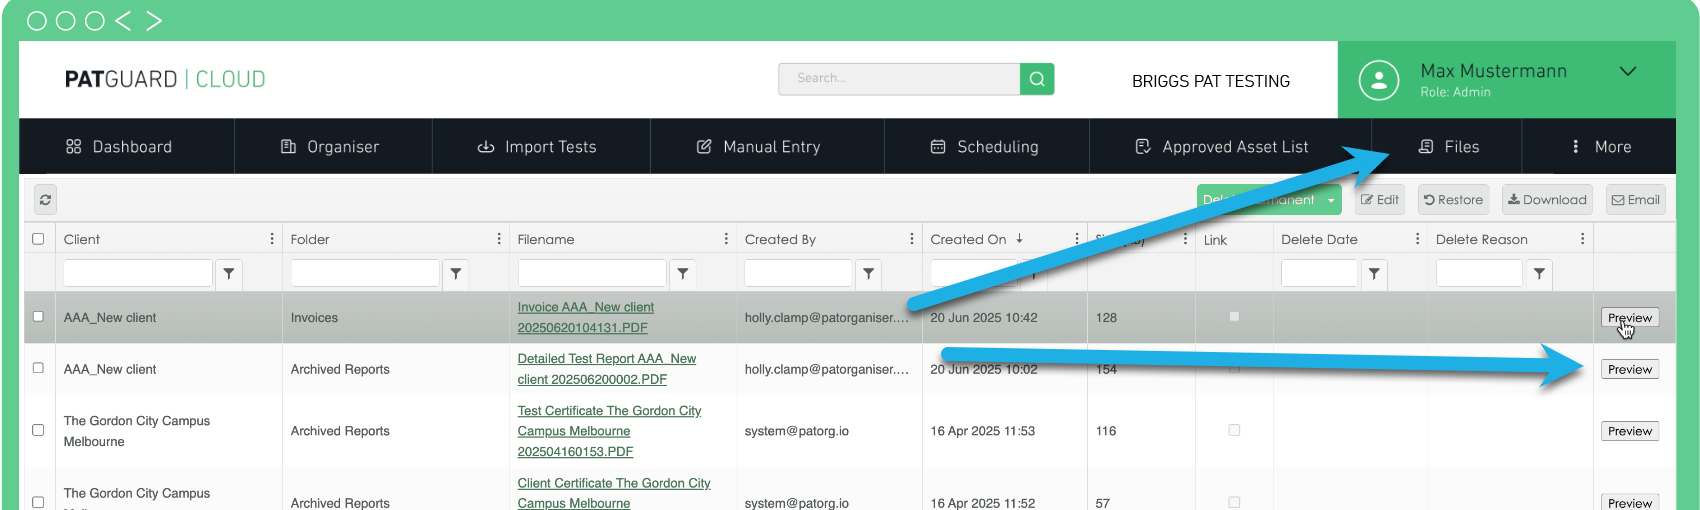Tick the Detailed Test Report row checkbox
Image resolution: width=1700 pixels, height=510 pixels.
point(38,368)
